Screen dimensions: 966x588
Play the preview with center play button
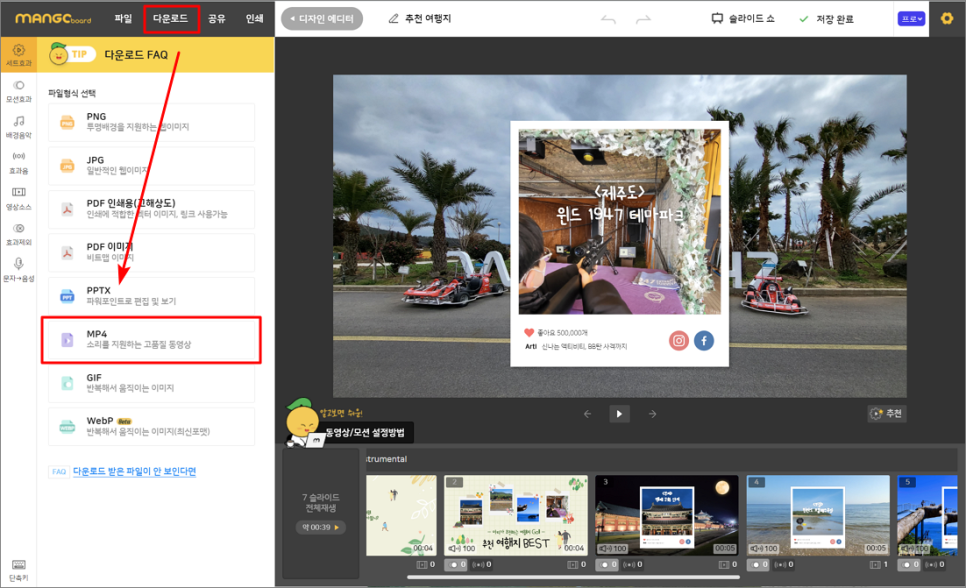(619, 414)
